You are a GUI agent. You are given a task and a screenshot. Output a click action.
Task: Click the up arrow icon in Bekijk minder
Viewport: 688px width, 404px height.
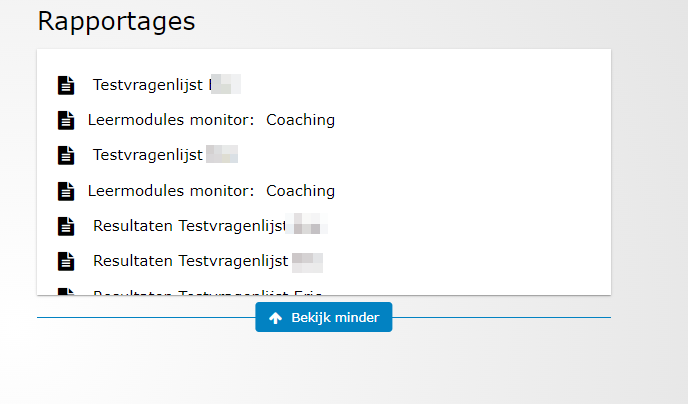[276, 318]
